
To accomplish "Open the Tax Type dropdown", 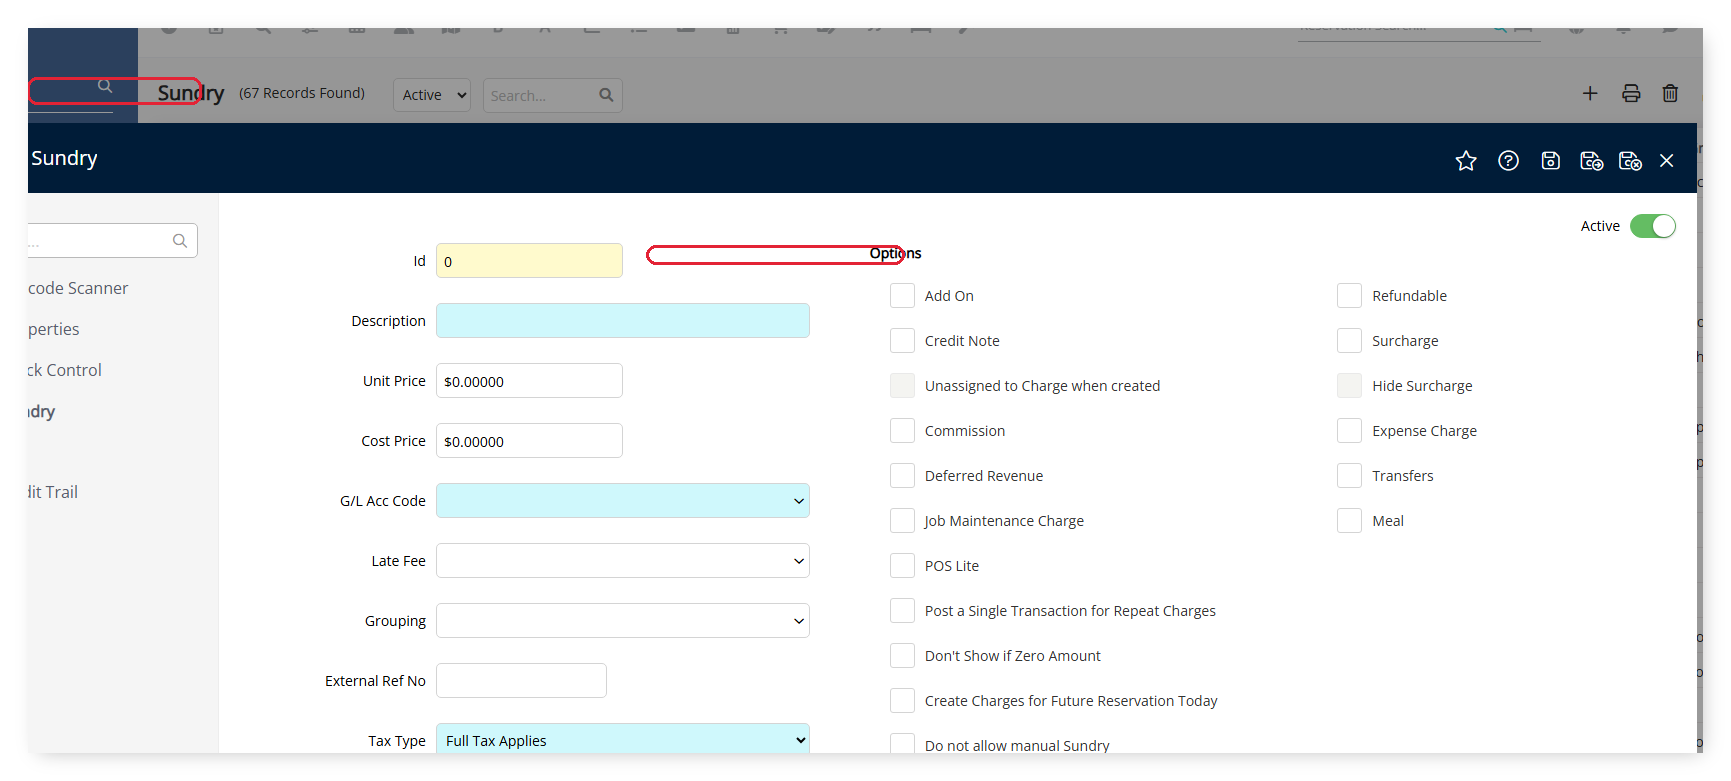I will tap(623, 739).
